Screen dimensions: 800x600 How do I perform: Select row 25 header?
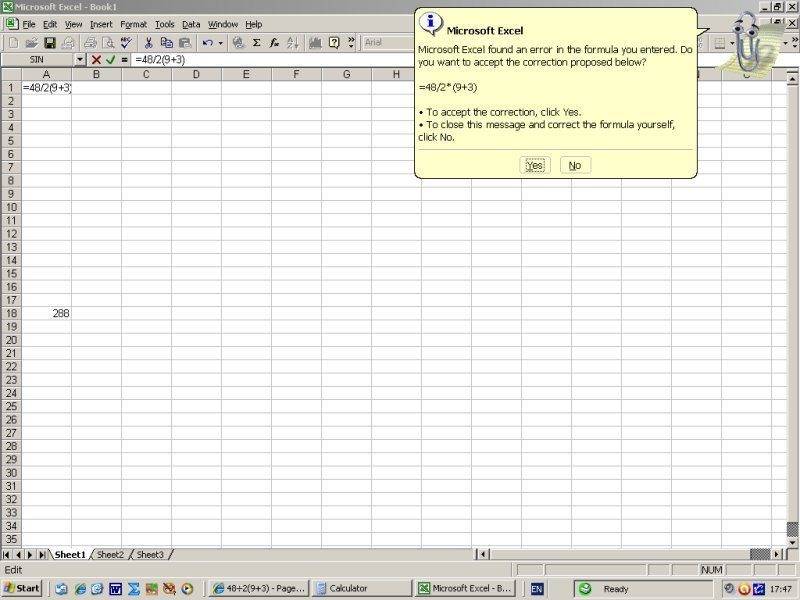pos(11,407)
